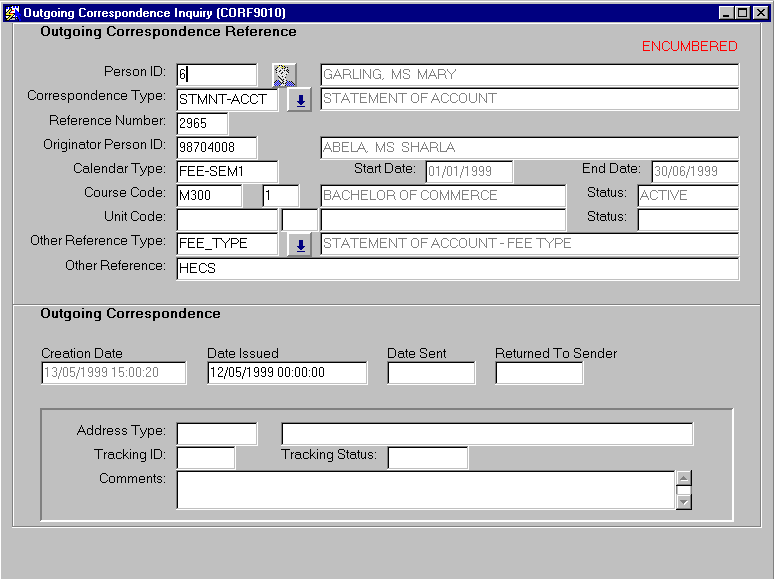Click the application icon in title bar
Viewport: 774px width, 579px height.
pyautogui.click(x=11, y=12)
